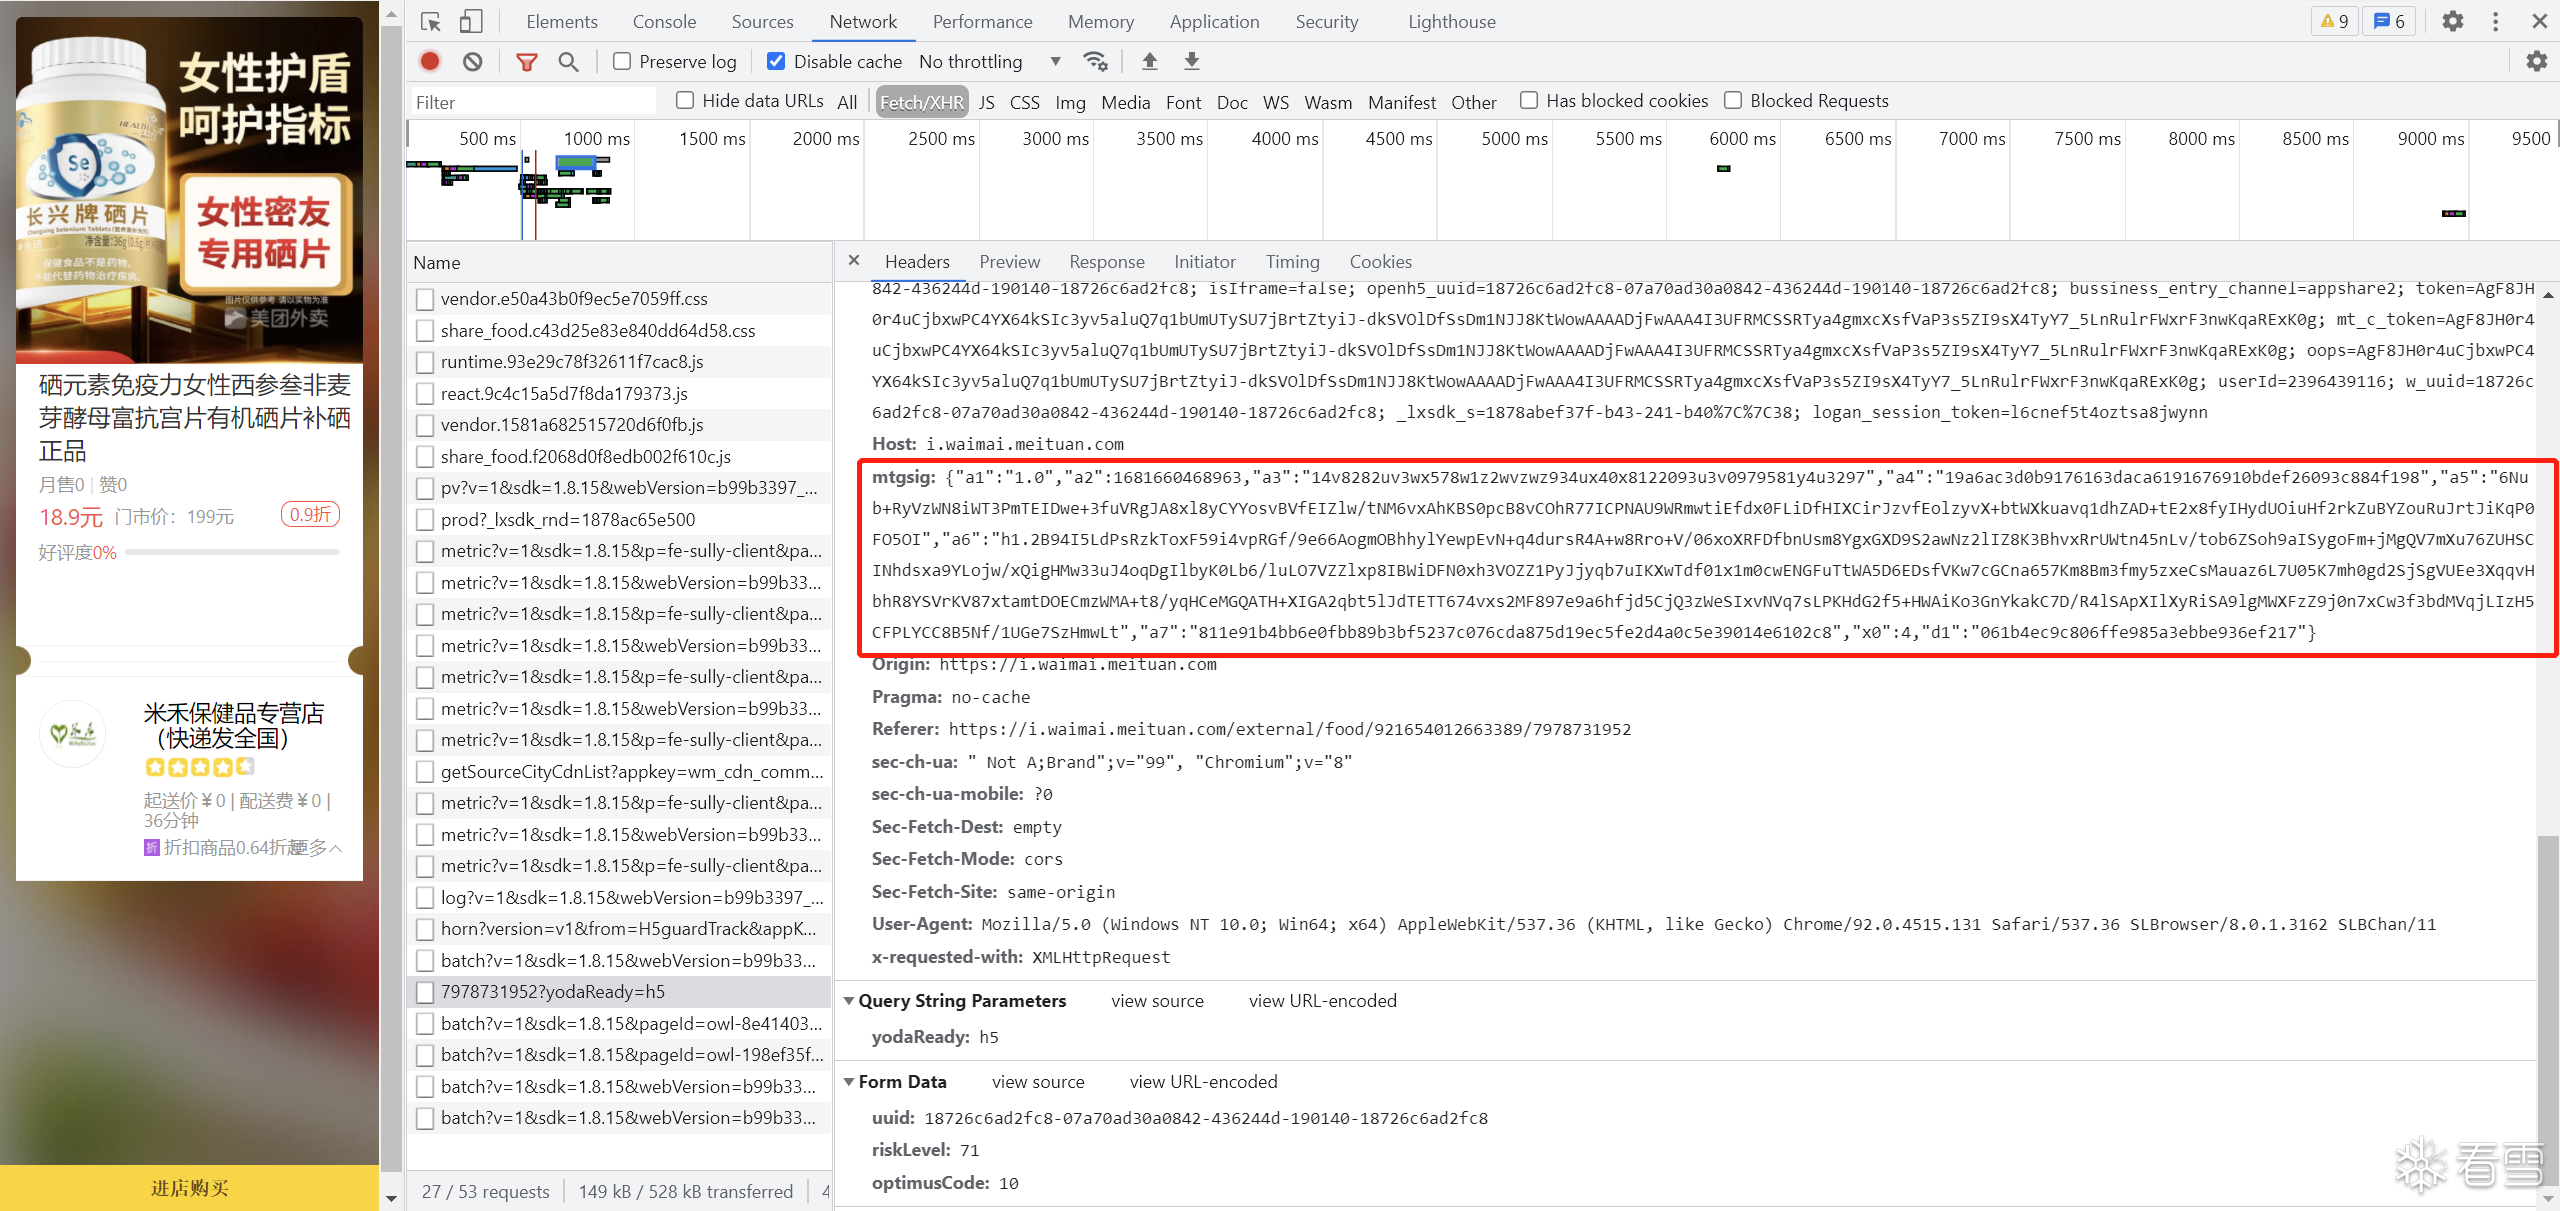Image resolution: width=2560 pixels, height=1211 pixels.
Task: Click the purple discount tag icon
Action: tap(151, 848)
